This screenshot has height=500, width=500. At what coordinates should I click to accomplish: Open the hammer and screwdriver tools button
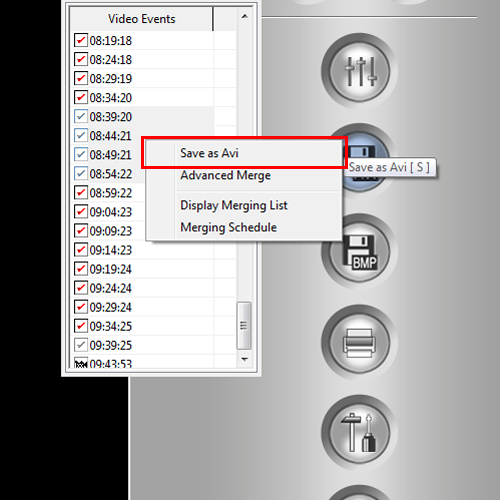[359, 433]
